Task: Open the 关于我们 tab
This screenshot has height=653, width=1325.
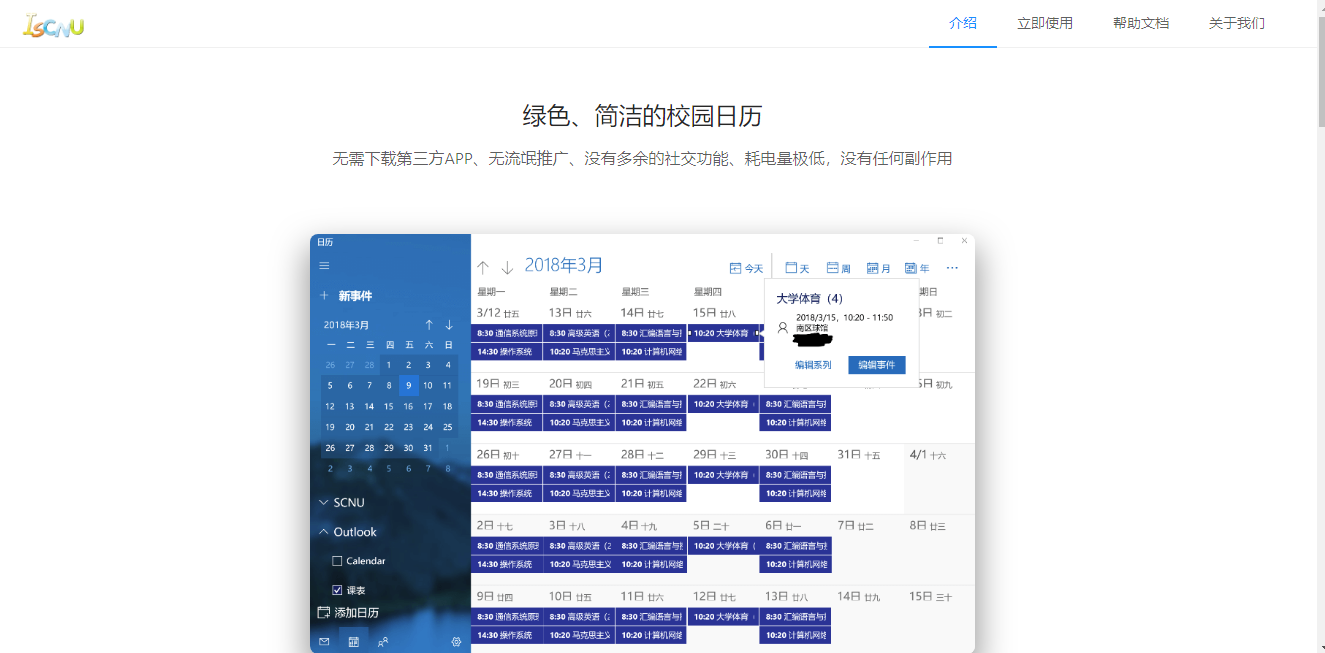Action: point(1237,23)
